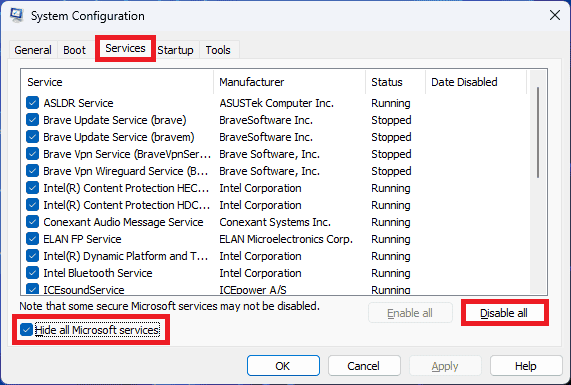Toggle the Brave Vpn Service checkbox
Viewport: 571px width, 385px height.
[x=32, y=154]
